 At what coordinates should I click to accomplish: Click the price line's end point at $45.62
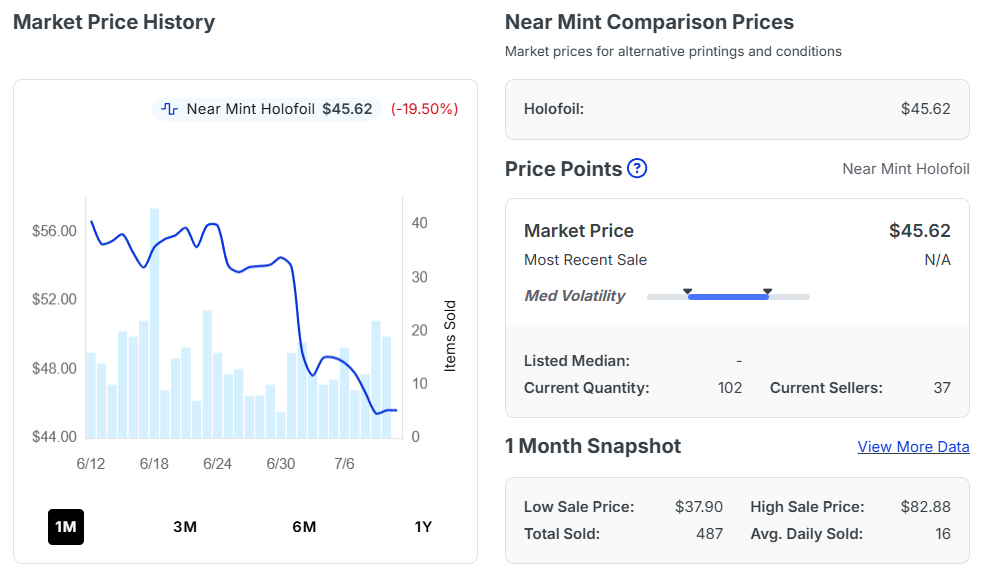point(396,410)
